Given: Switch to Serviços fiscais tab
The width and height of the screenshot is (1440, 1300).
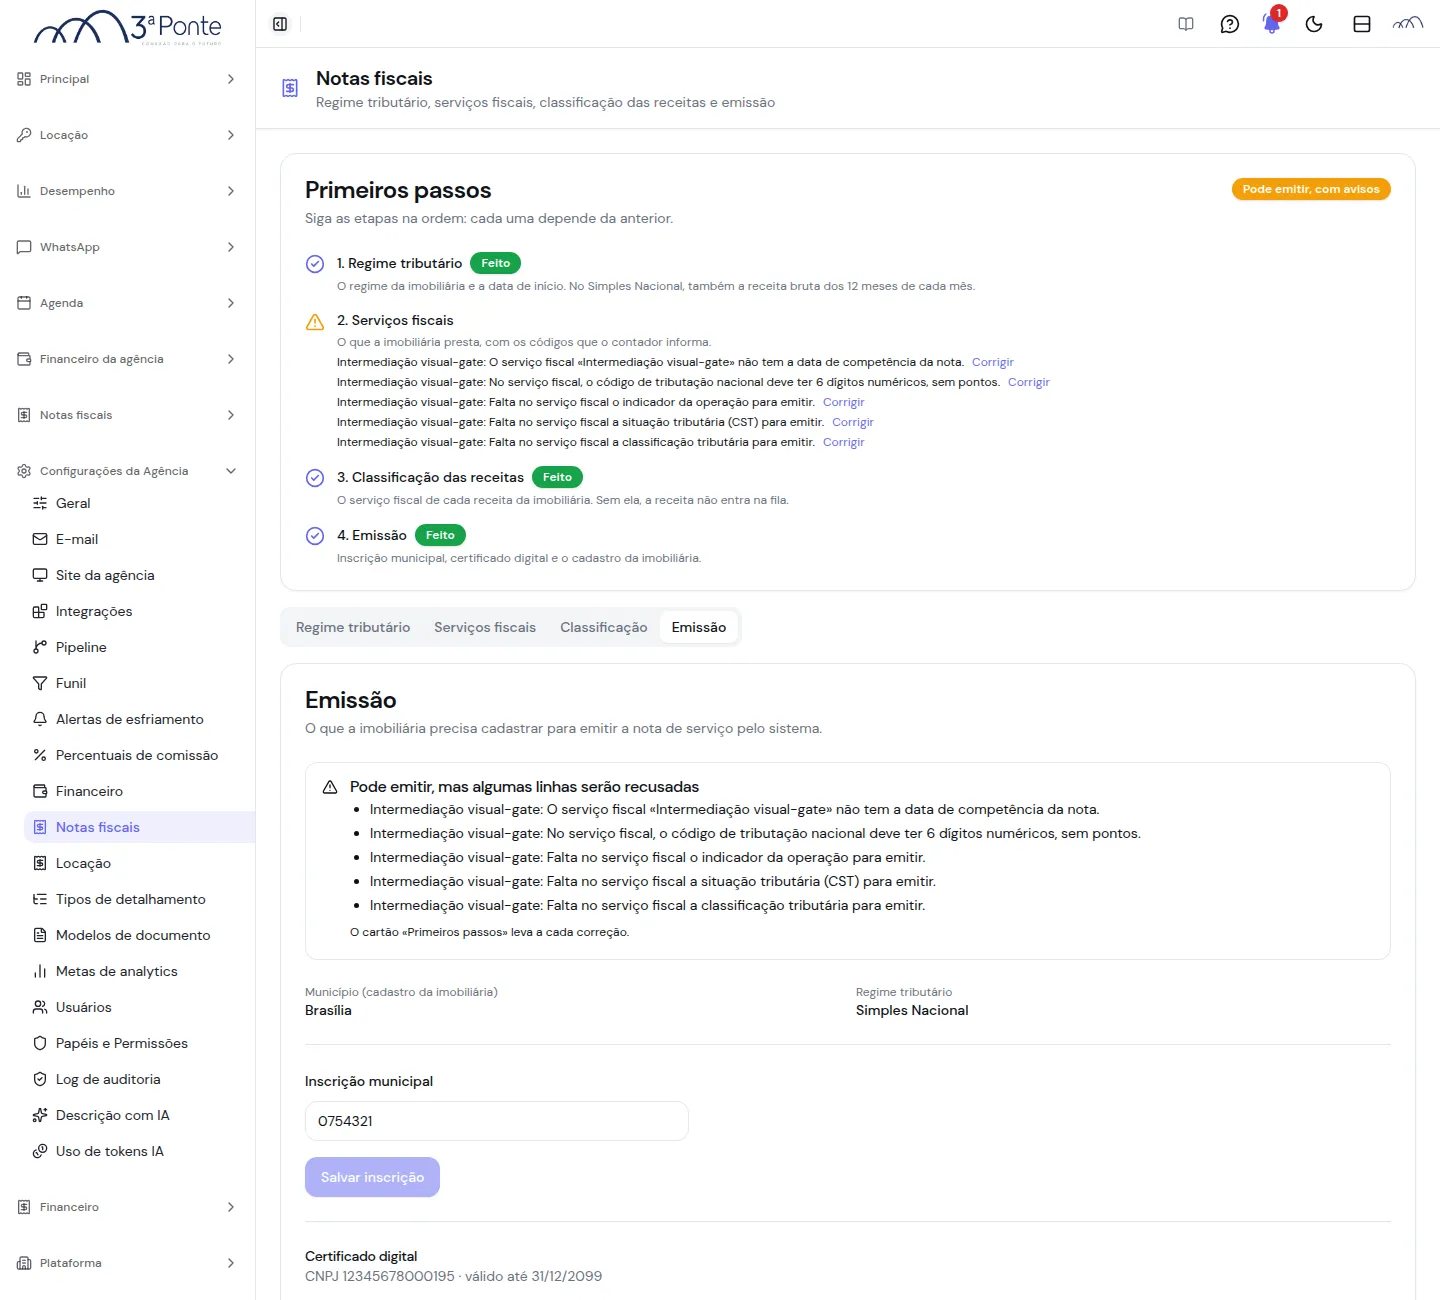Looking at the screenshot, I should coord(485,627).
